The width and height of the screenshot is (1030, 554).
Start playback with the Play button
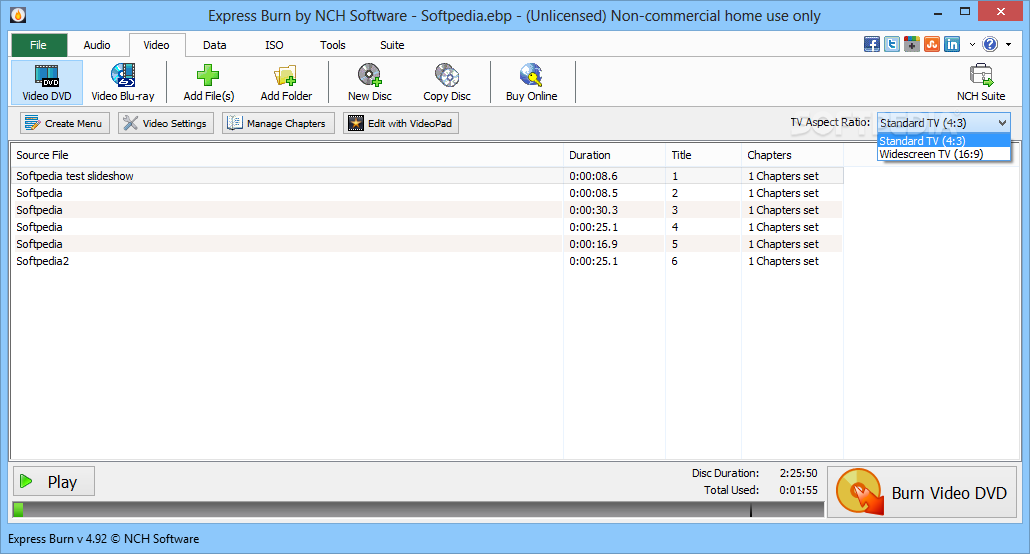pyautogui.click(x=54, y=482)
